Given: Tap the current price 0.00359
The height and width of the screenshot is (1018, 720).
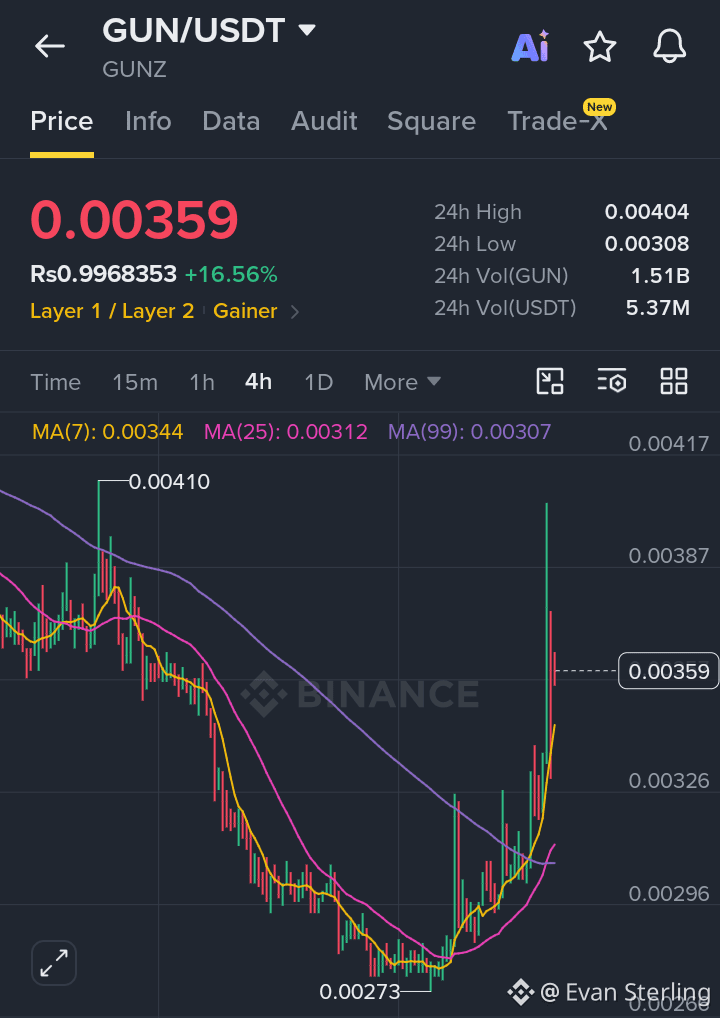Looking at the screenshot, I should pos(134,219).
